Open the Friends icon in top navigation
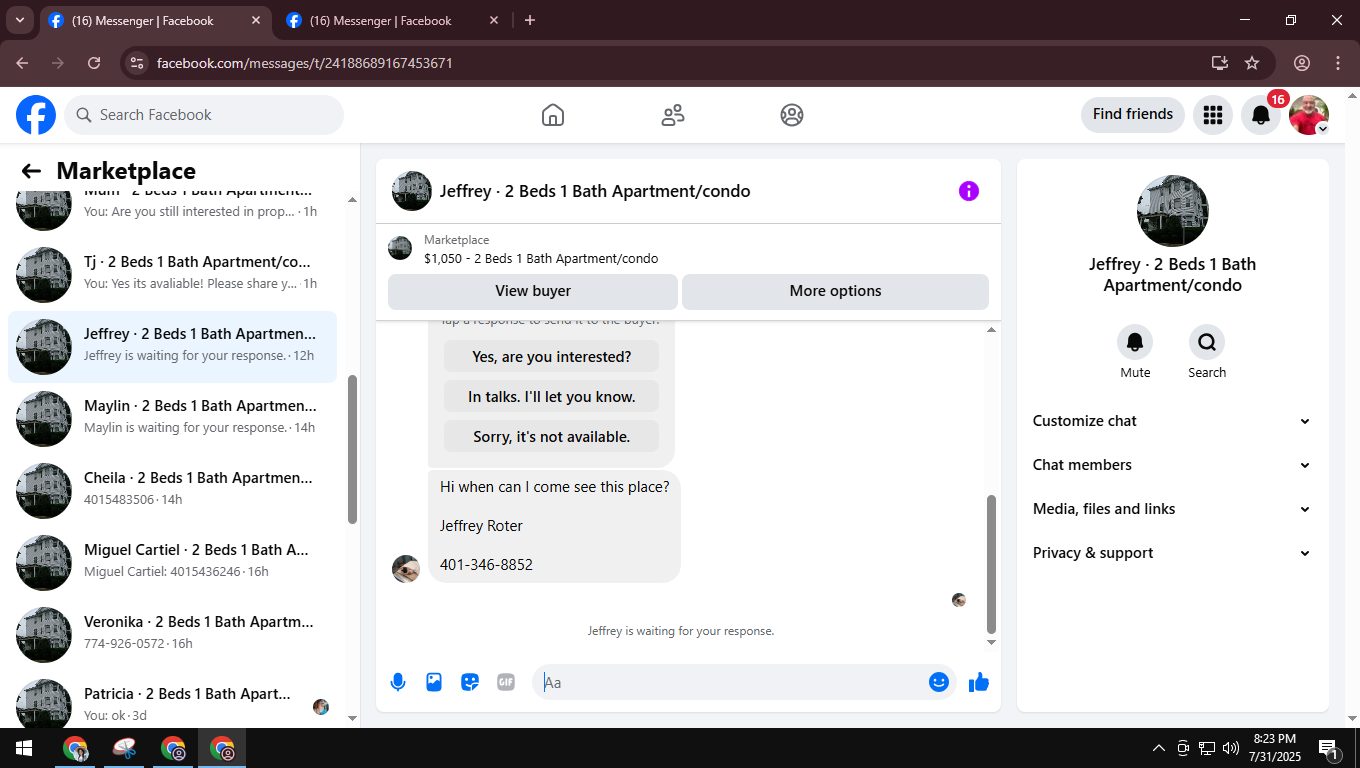The image size is (1360, 768). coord(673,115)
